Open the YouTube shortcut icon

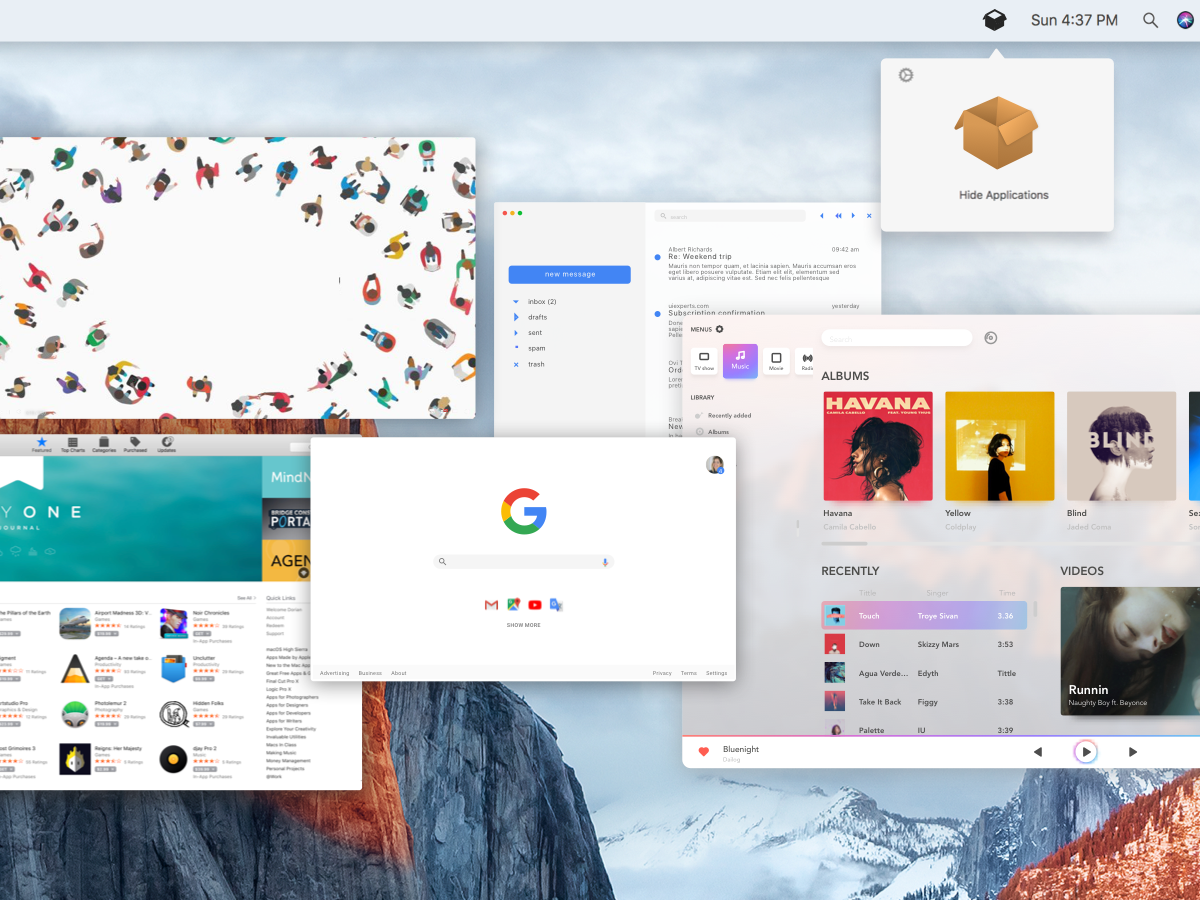(x=535, y=604)
